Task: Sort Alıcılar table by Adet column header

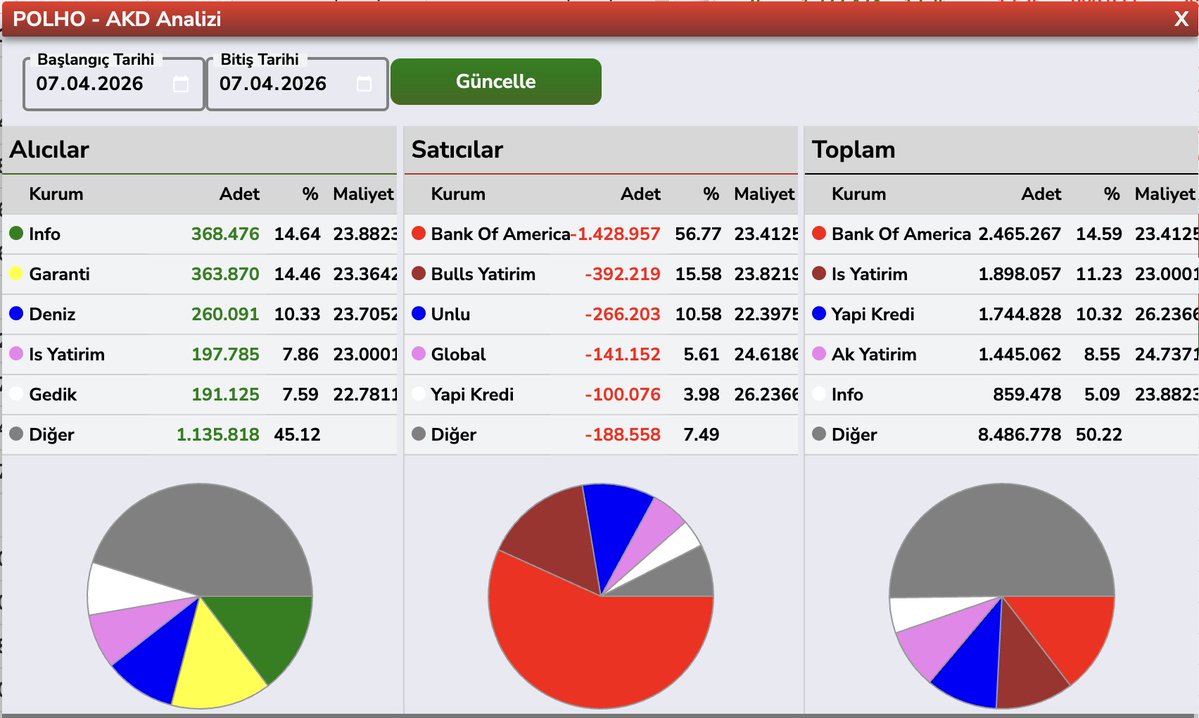Action: coord(239,194)
